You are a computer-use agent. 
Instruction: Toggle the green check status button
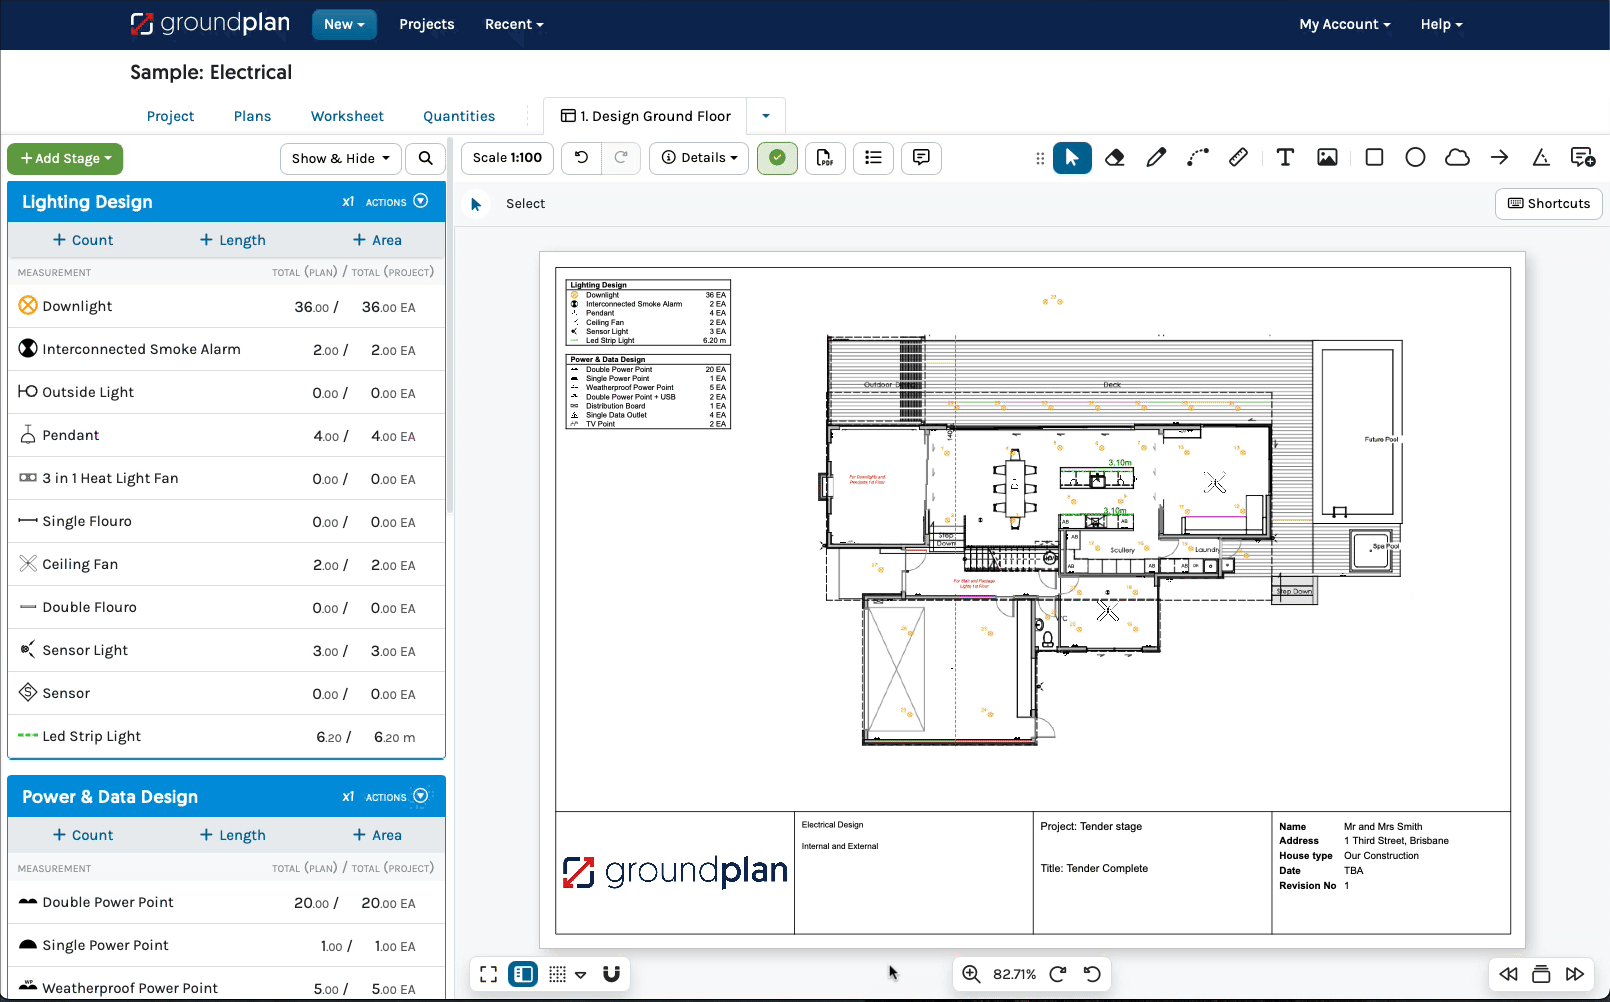(x=777, y=158)
